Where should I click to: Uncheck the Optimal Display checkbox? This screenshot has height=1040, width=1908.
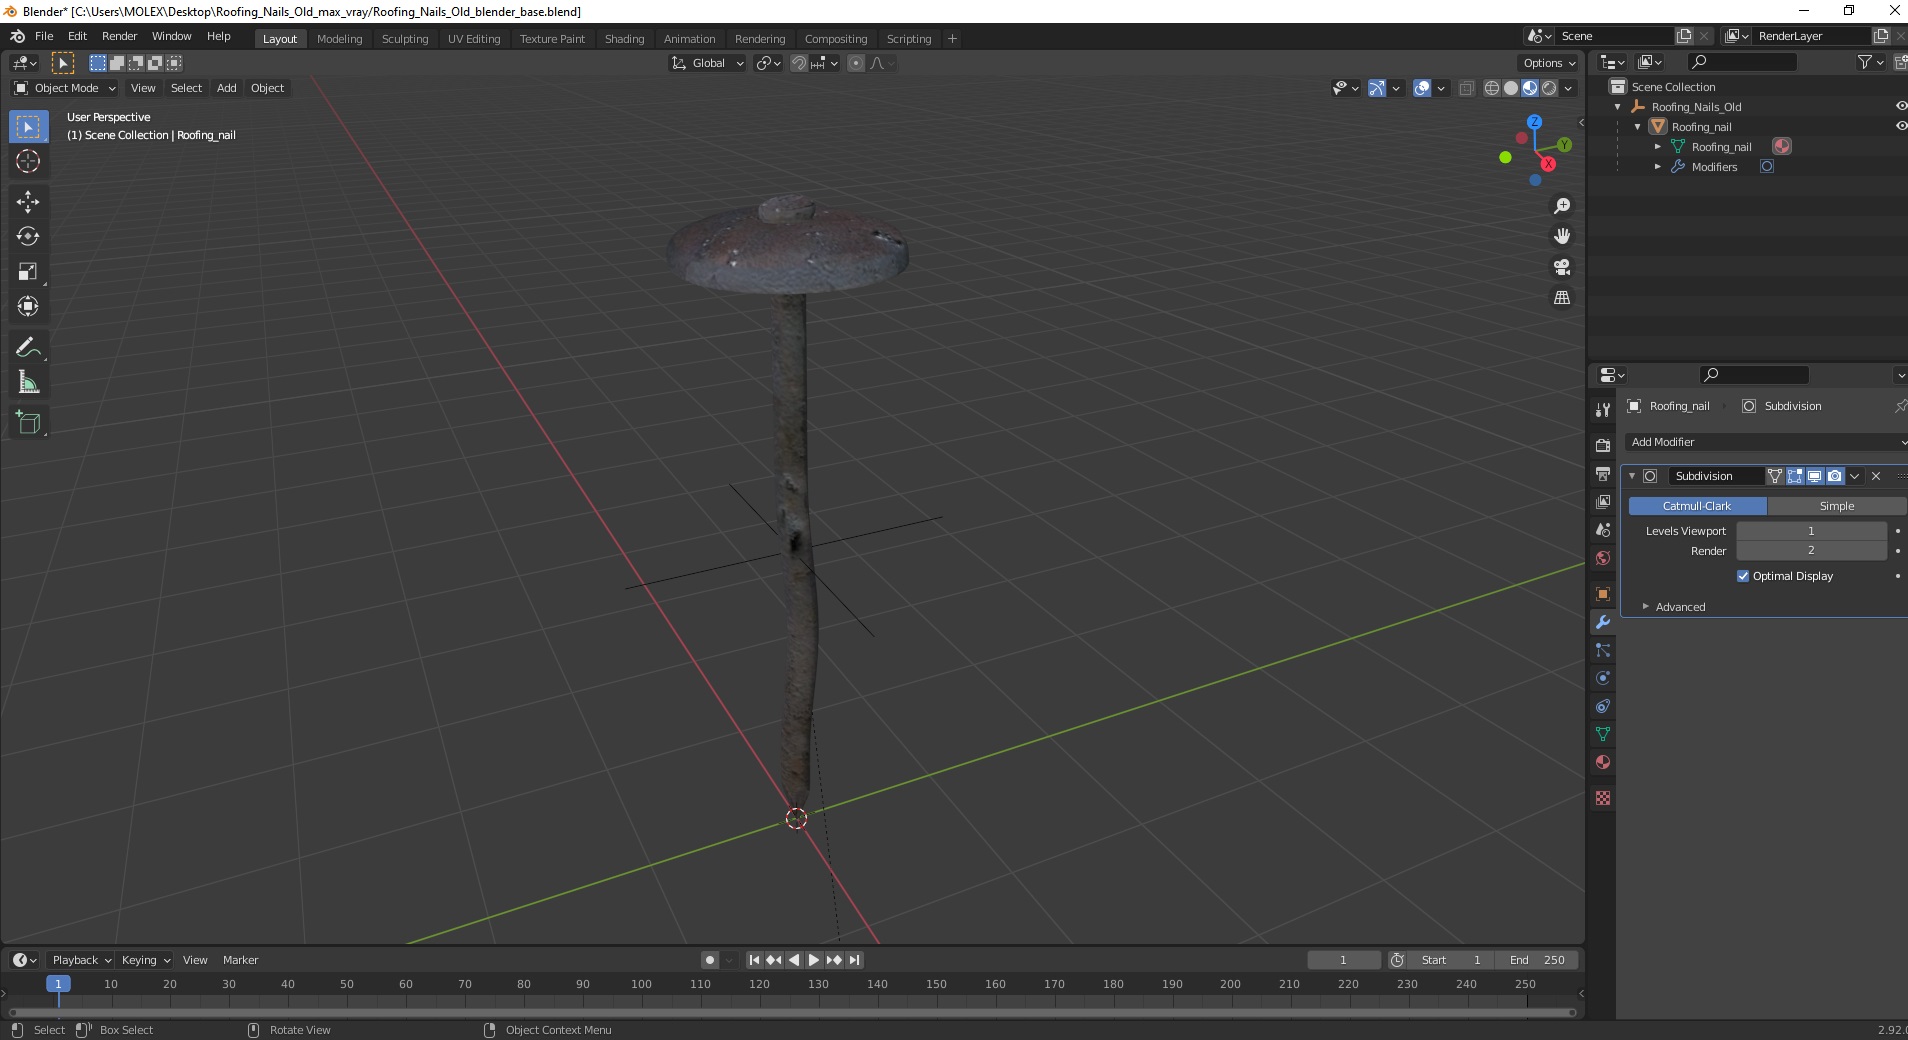[x=1743, y=576]
